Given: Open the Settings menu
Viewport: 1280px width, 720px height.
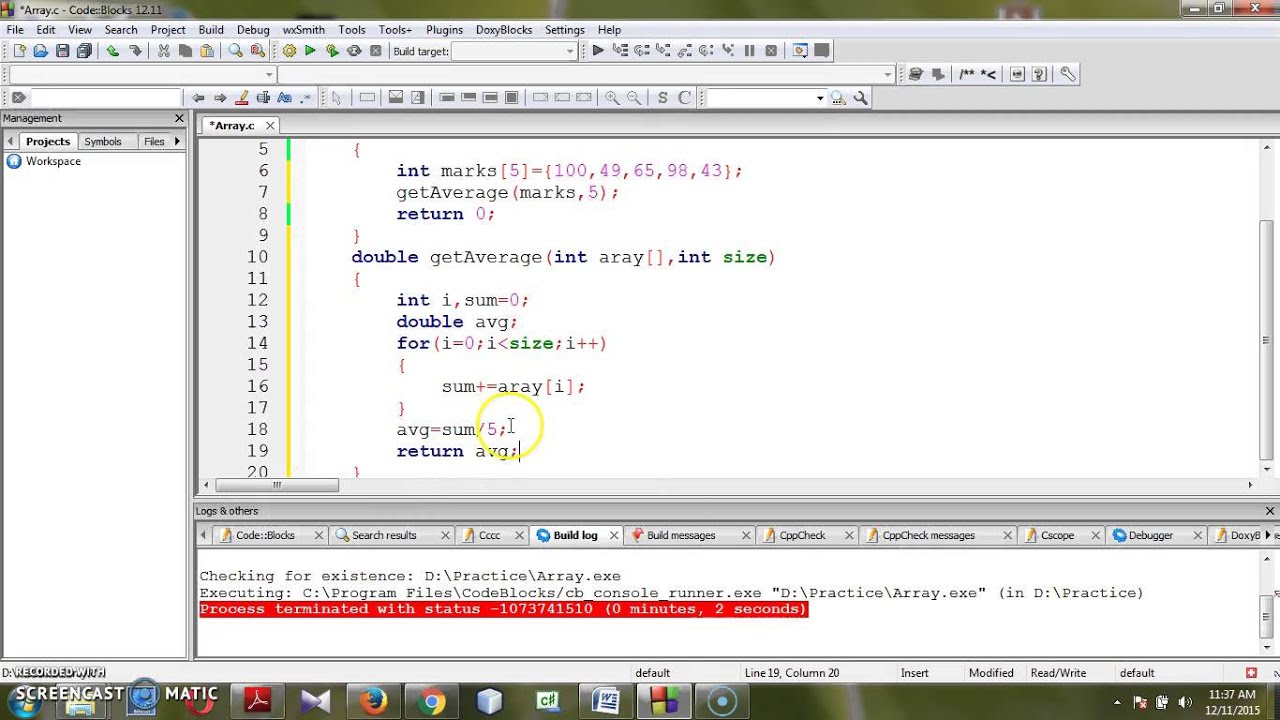Looking at the screenshot, I should pos(564,29).
